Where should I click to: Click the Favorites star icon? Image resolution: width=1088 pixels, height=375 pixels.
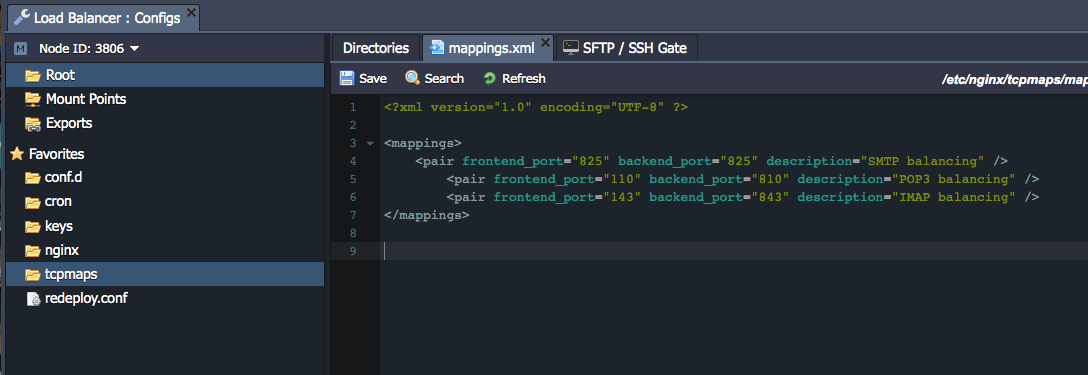(17, 153)
